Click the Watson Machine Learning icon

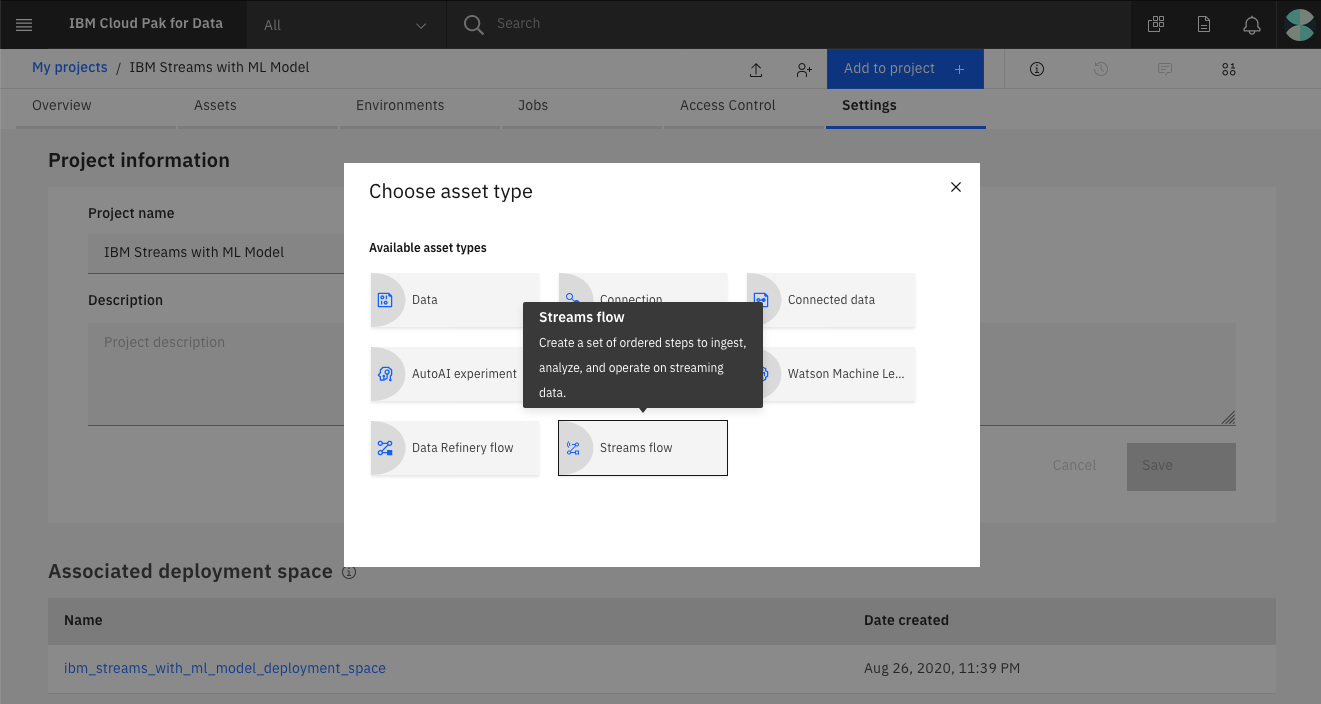pos(764,374)
